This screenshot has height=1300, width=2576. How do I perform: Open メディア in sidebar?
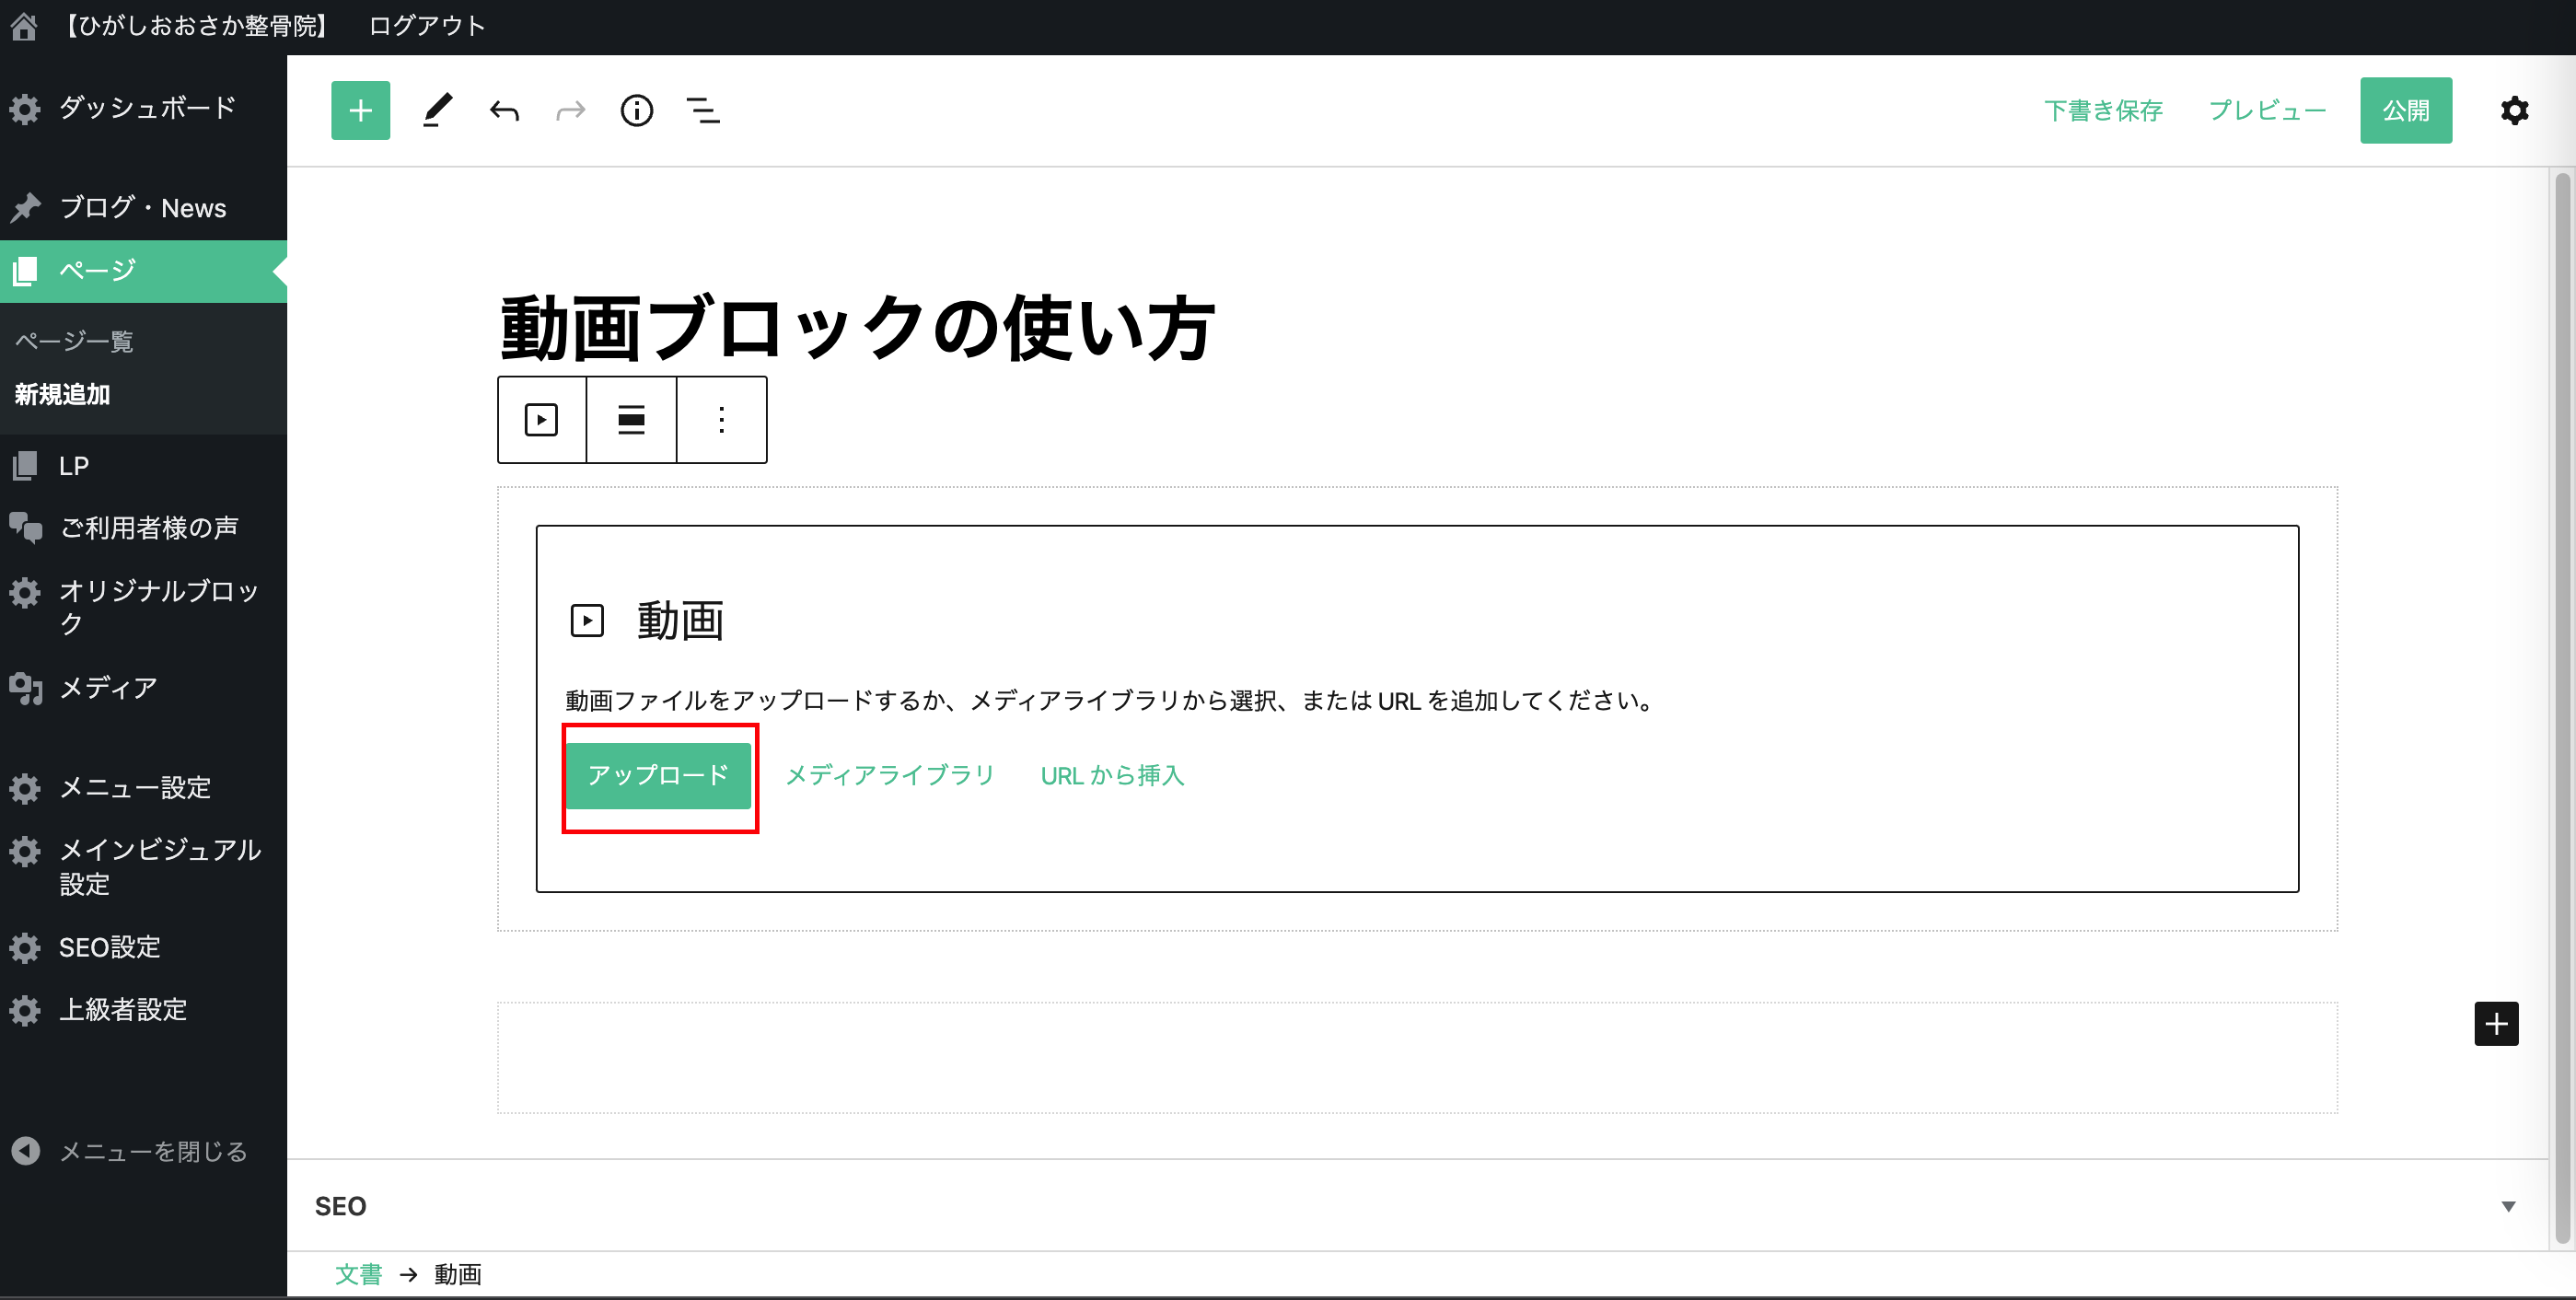[108, 688]
